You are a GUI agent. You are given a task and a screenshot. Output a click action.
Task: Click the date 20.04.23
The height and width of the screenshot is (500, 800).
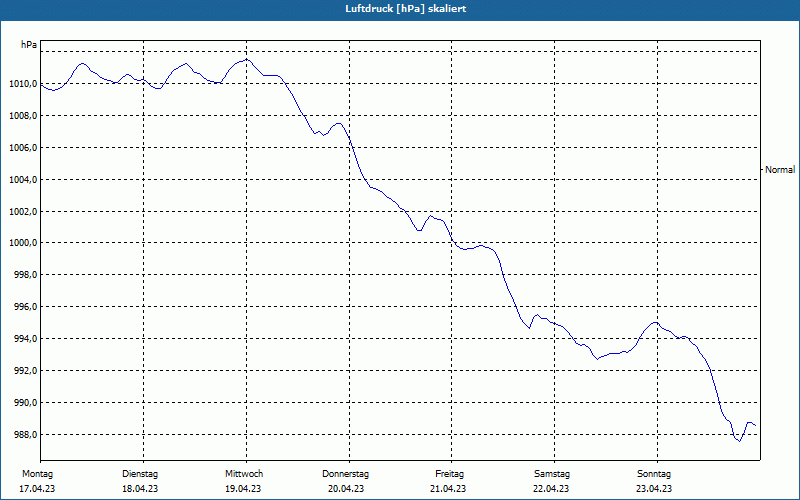pos(346,489)
